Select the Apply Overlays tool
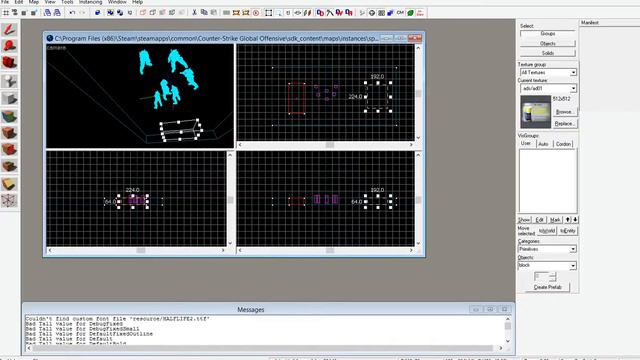Screen dimensions: 640x360 coord(9,167)
